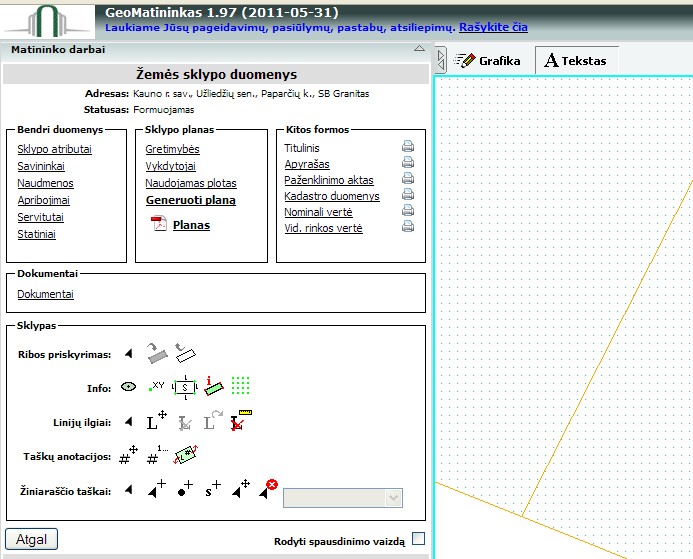Click the printer icon next to Titulinis
The height and width of the screenshot is (559, 693).
pyautogui.click(x=408, y=146)
